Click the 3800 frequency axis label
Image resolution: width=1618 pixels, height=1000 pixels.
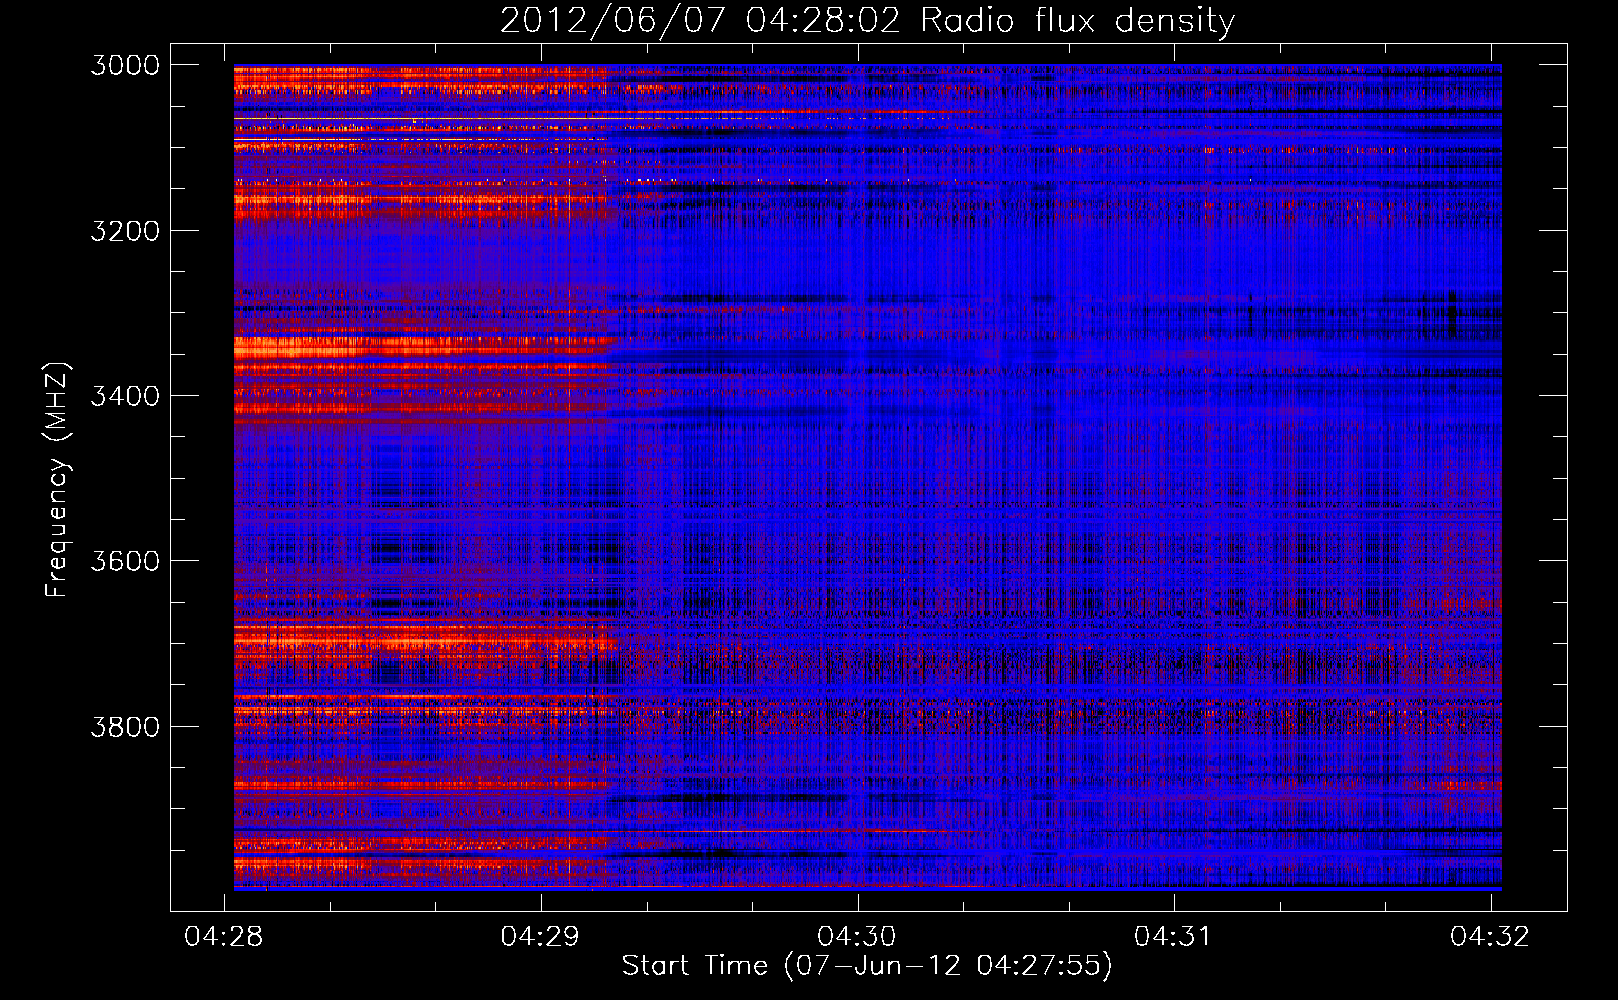[125, 726]
